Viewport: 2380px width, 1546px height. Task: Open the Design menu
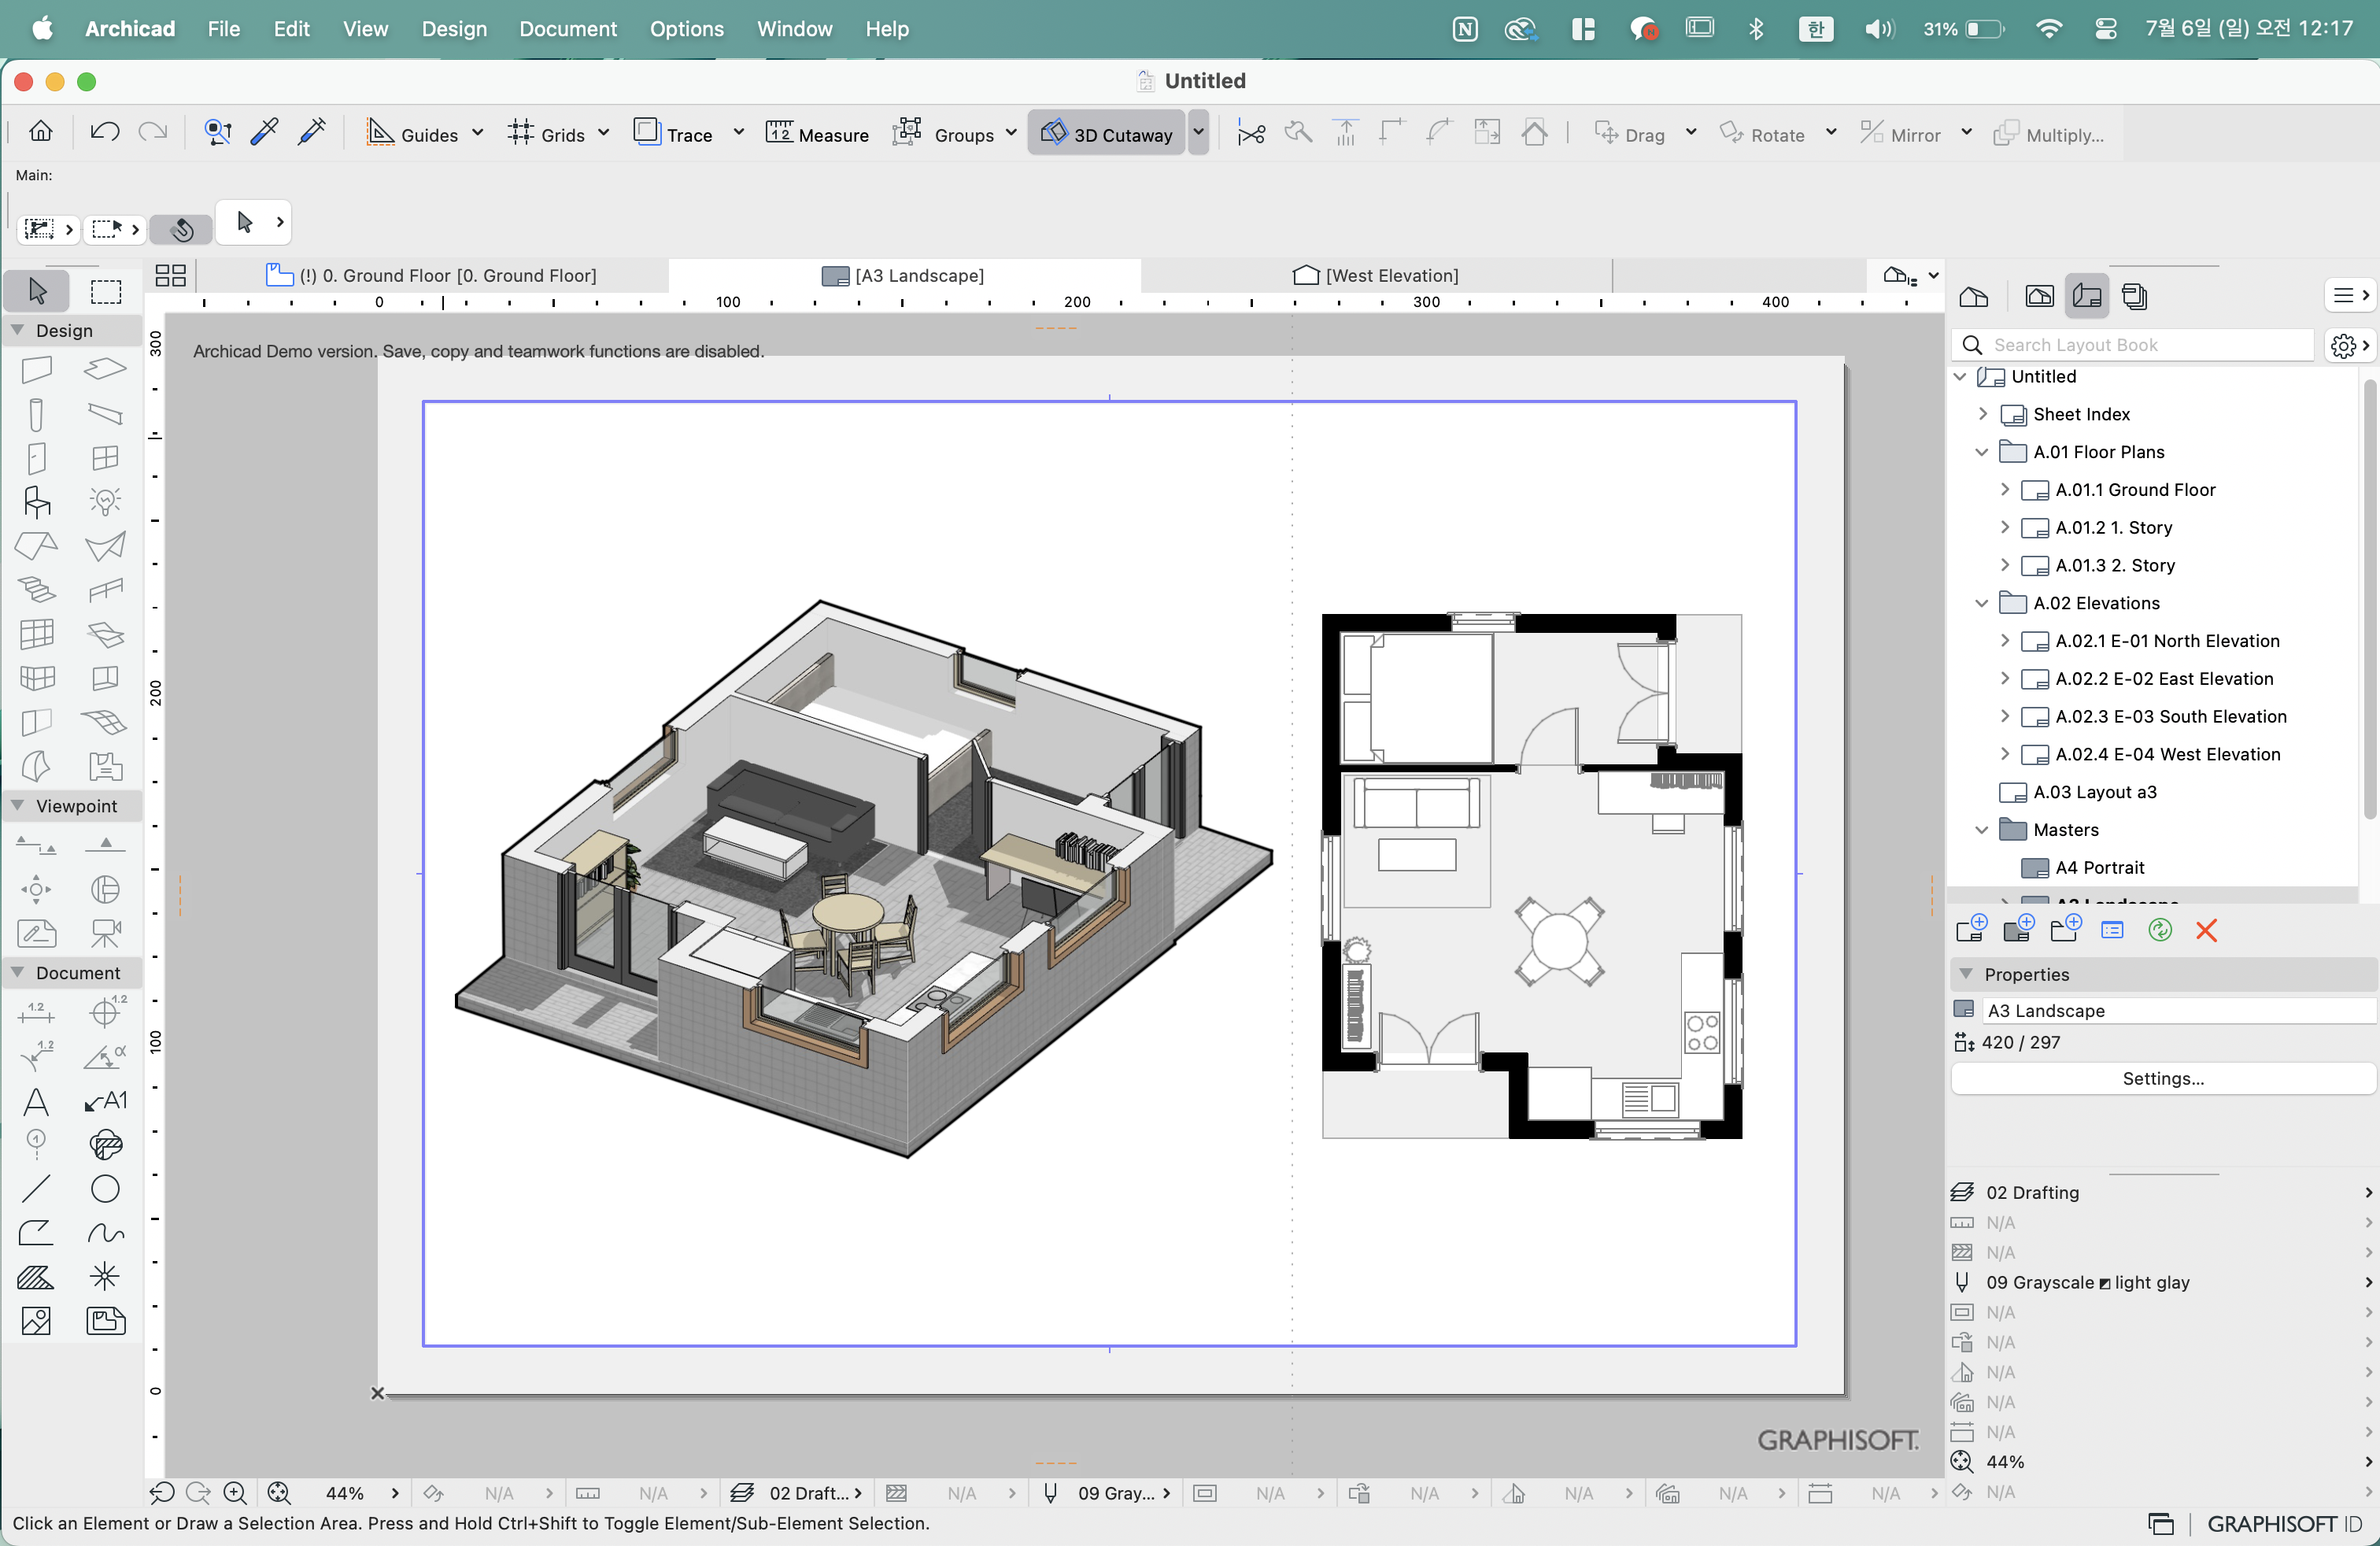coord(454,29)
